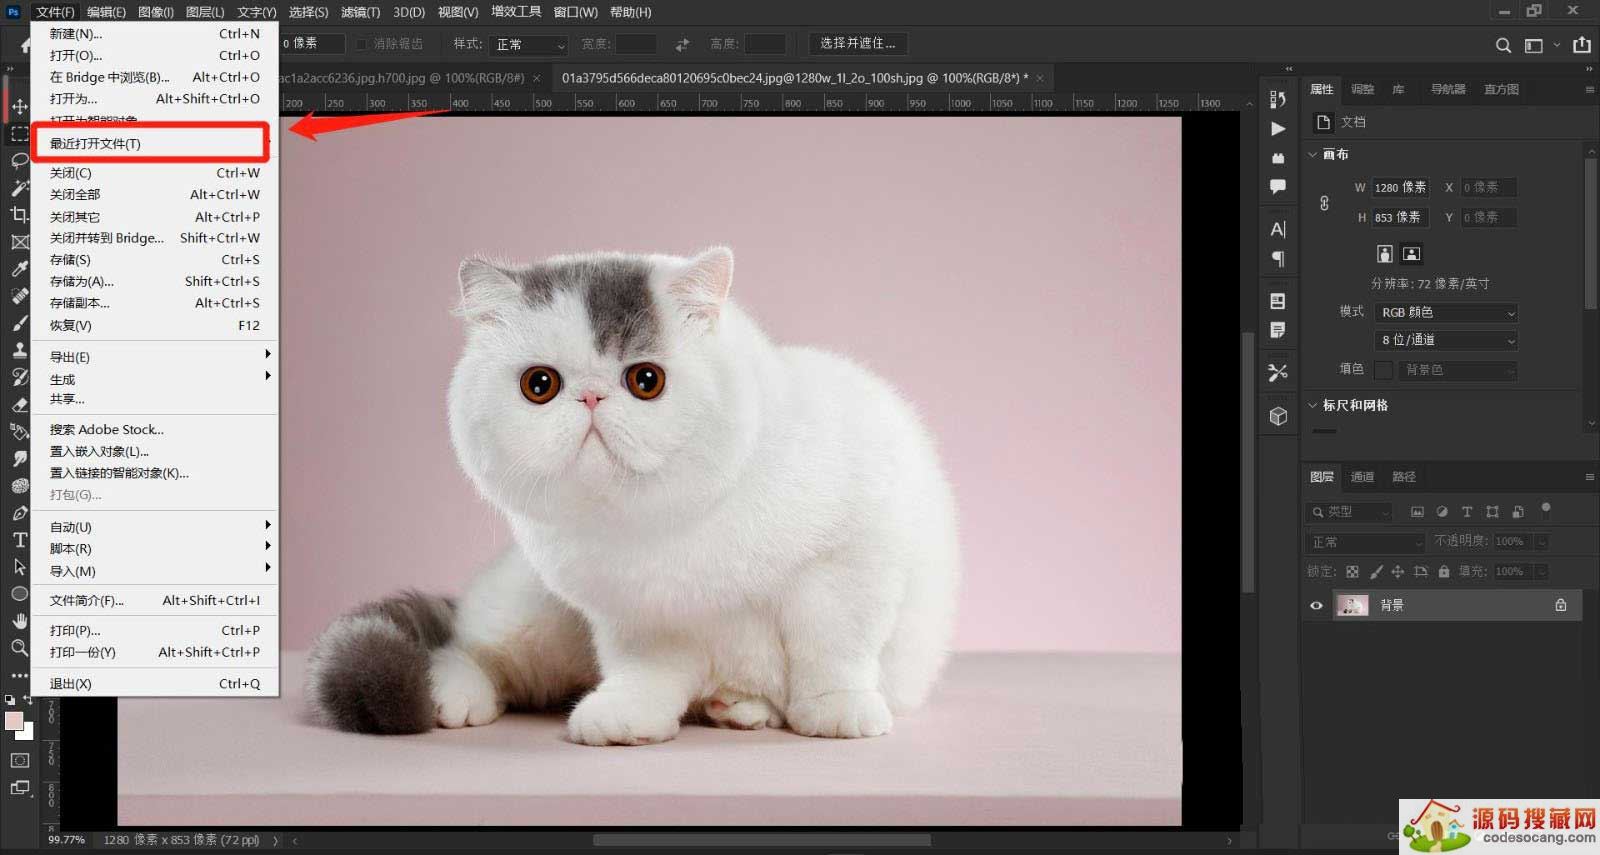The height and width of the screenshot is (855, 1600).
Task: Click the search icon in options bar
Action: pyautogui.click(x=1503, y=45)
